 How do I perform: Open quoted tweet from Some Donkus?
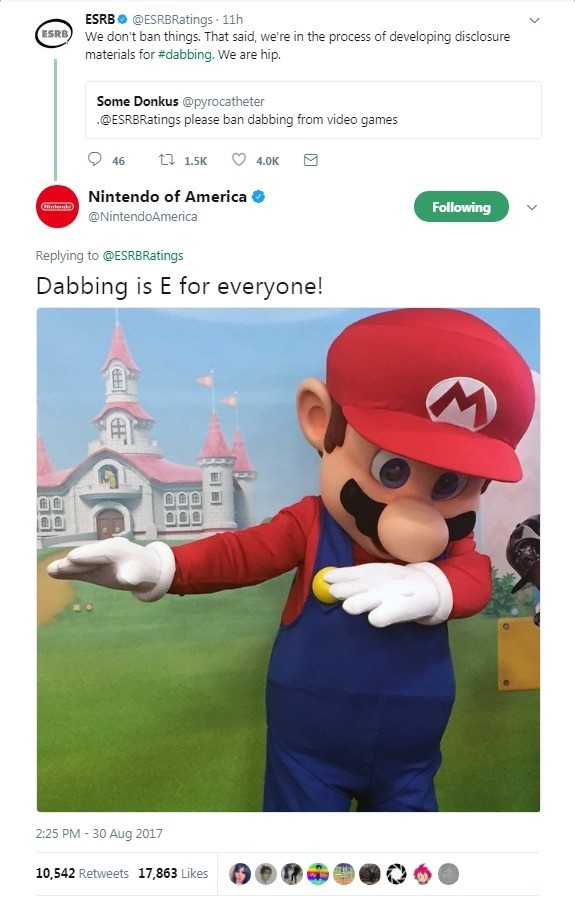coord(313,110)
